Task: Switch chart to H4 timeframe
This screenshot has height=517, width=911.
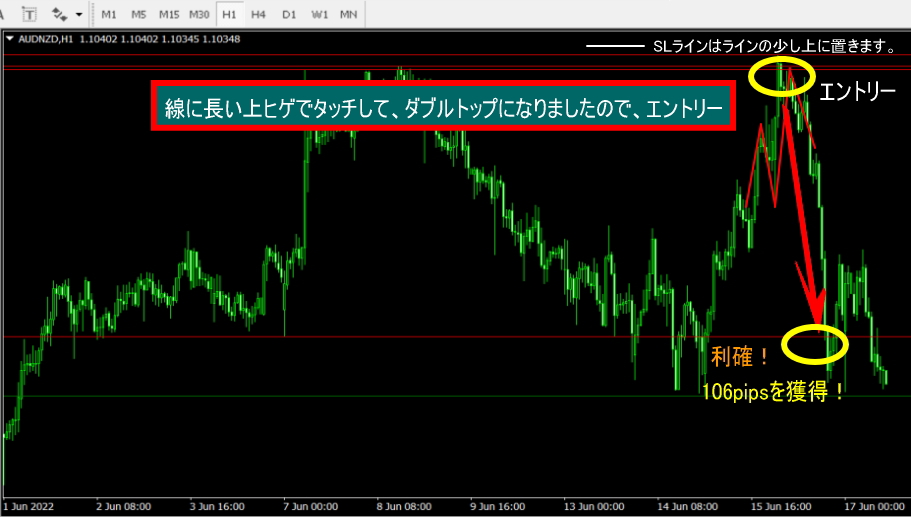Action: tap(259, 14)
